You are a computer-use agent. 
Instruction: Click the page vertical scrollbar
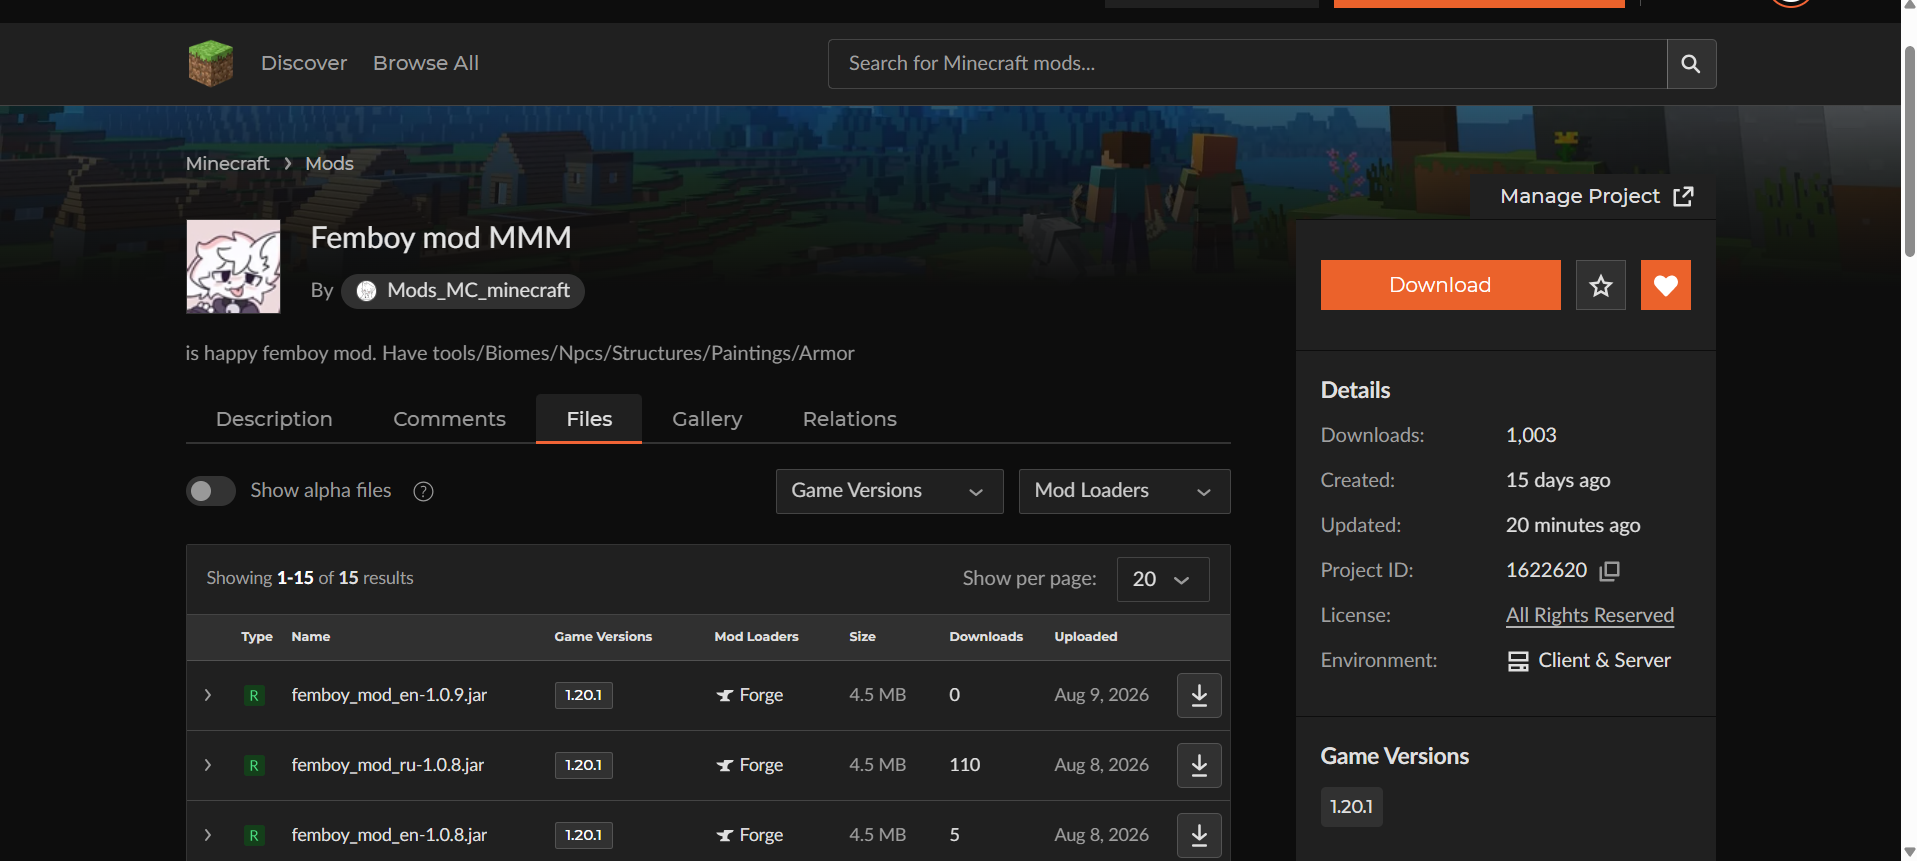[x=1909, y=150]
